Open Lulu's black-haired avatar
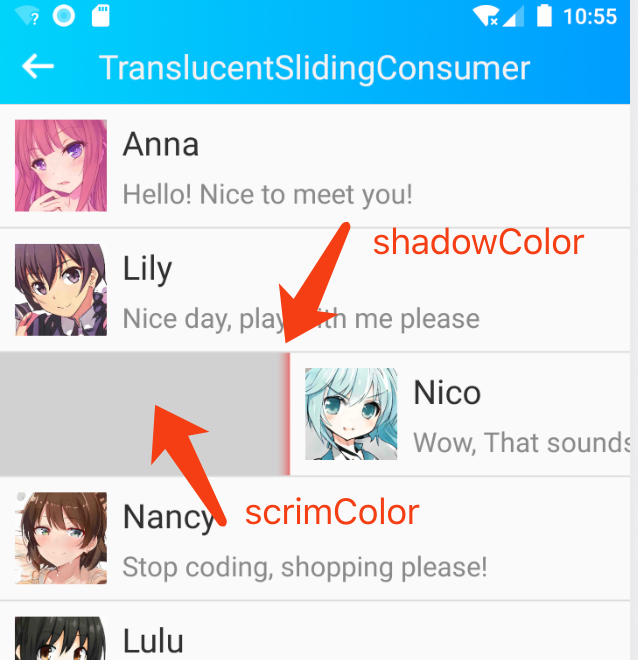Viewport: 638px width, 660px height. [61, 638]
